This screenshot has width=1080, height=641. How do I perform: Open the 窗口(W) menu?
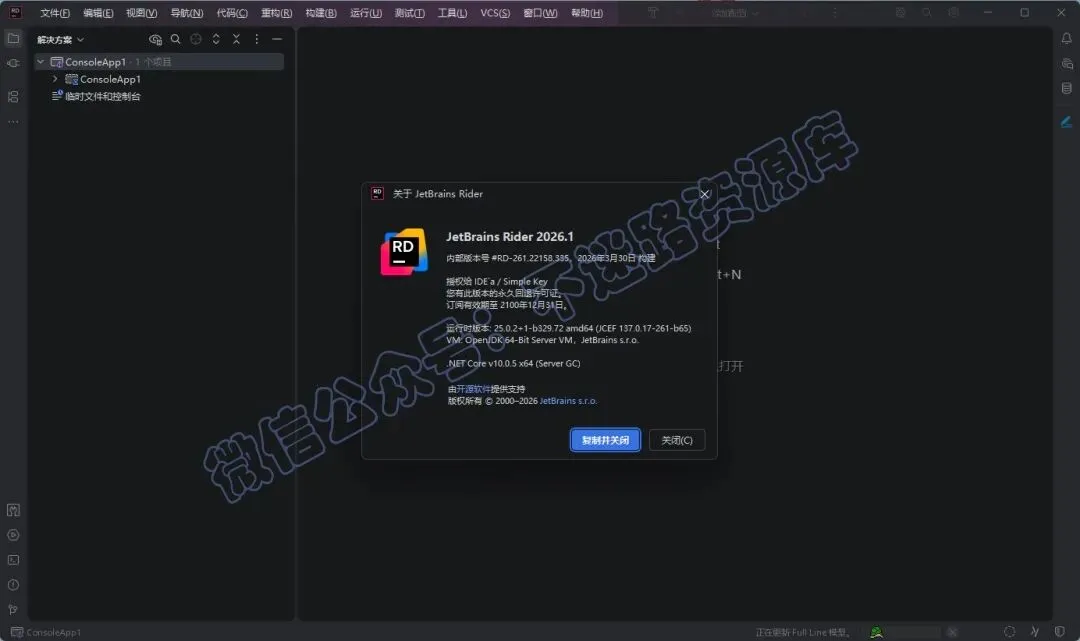(x=540, y=13)
